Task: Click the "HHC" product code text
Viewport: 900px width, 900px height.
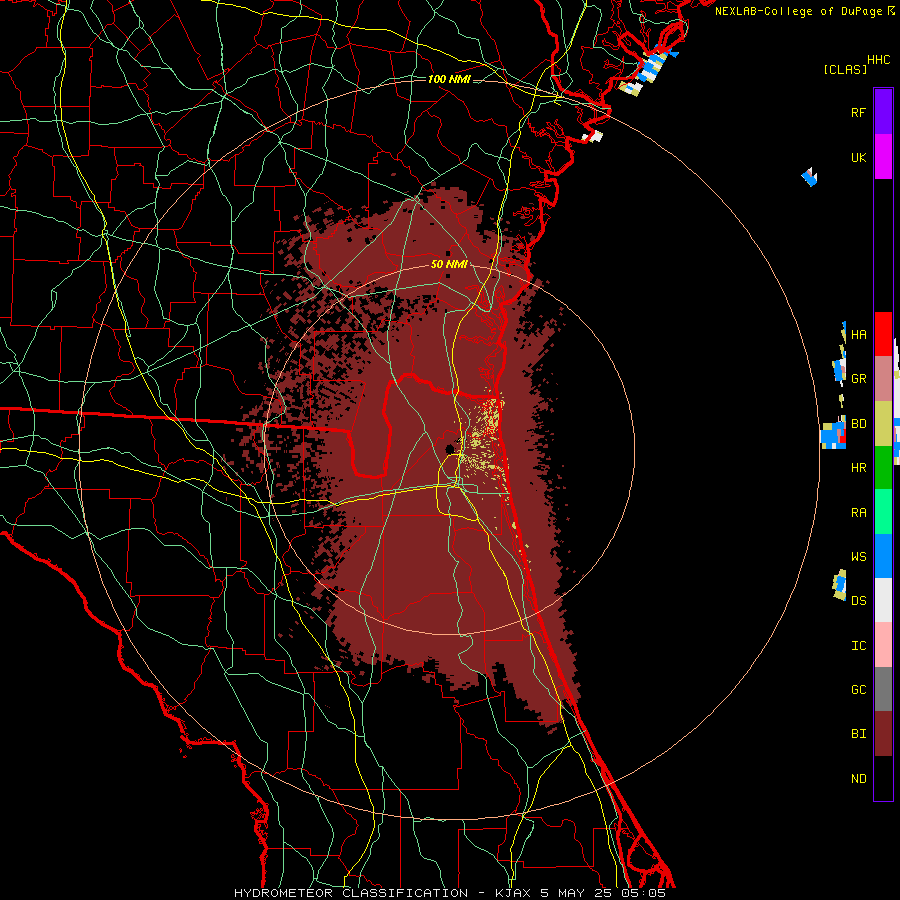Action: pyautogui.click(x=879, y=60)
